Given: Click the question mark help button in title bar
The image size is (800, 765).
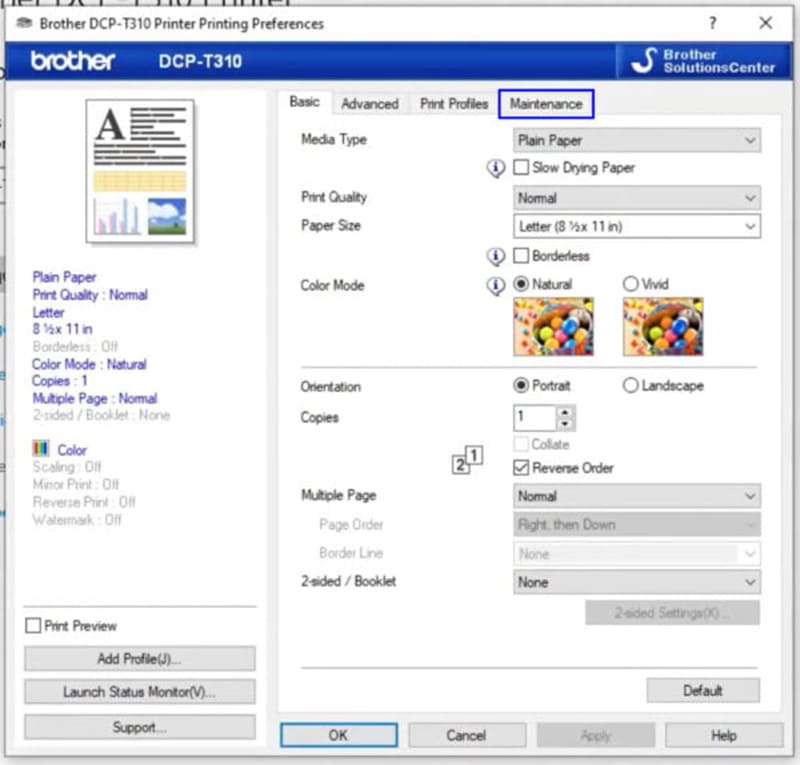Looking at the screenshot, I should coord(713,23).
